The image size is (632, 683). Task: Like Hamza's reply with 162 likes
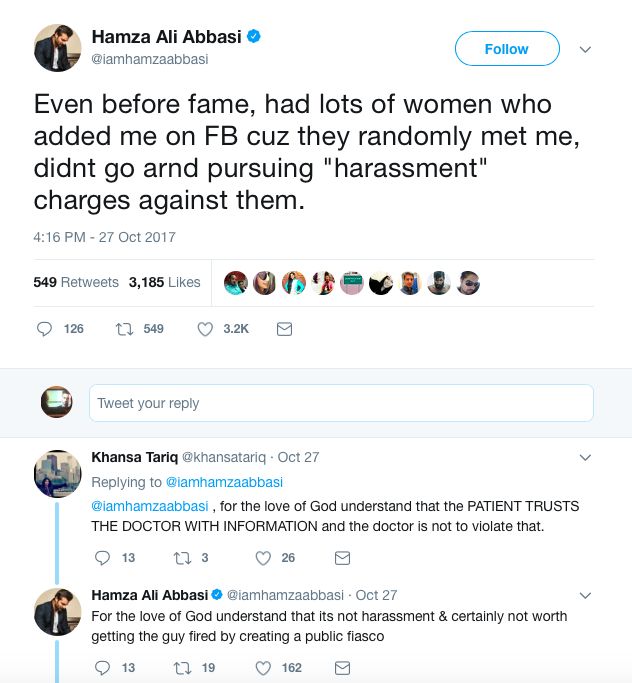tap(263, 667)
